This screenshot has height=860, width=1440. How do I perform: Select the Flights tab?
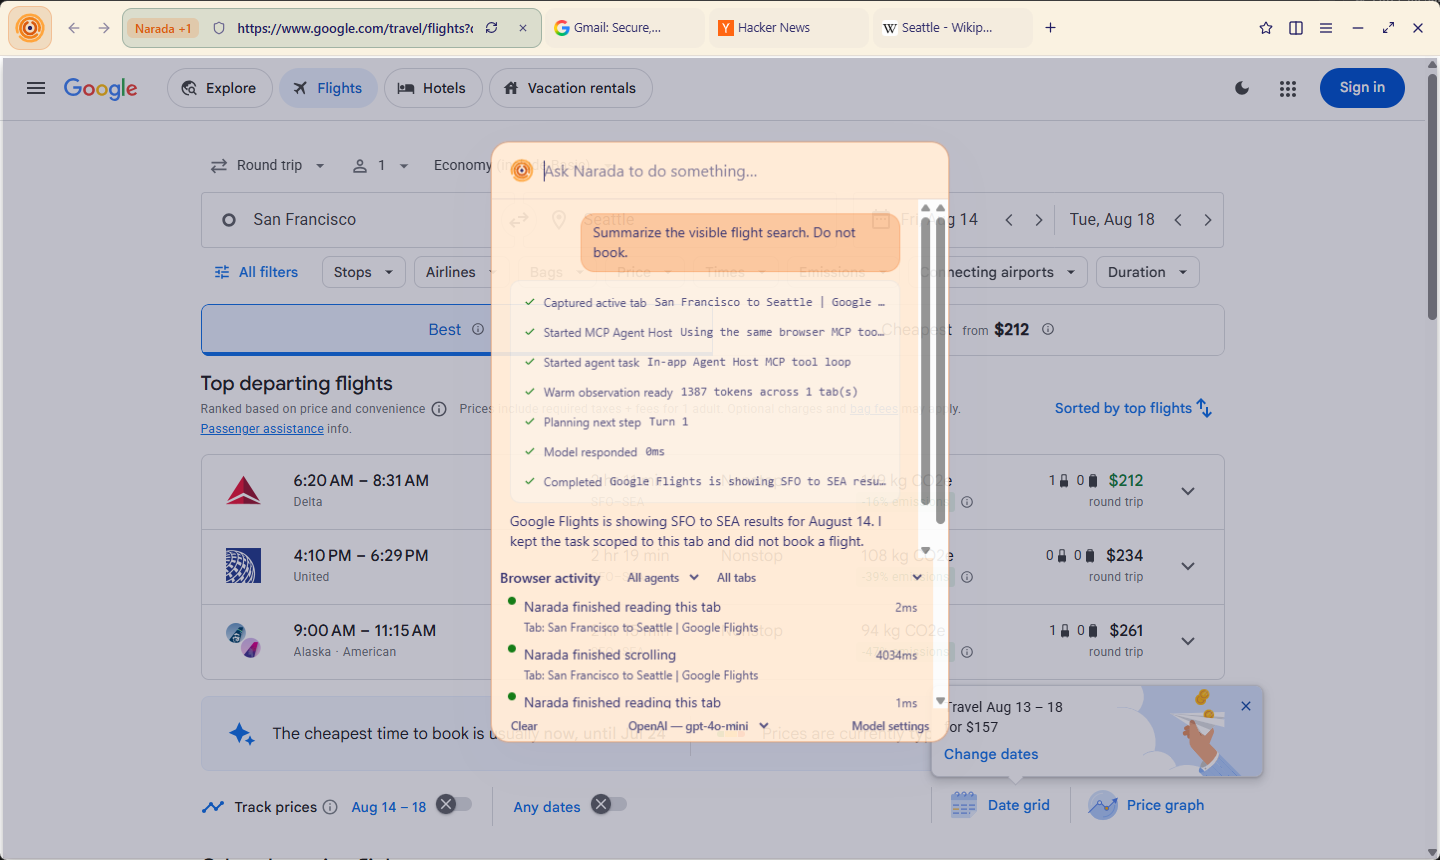click(328, 88)
